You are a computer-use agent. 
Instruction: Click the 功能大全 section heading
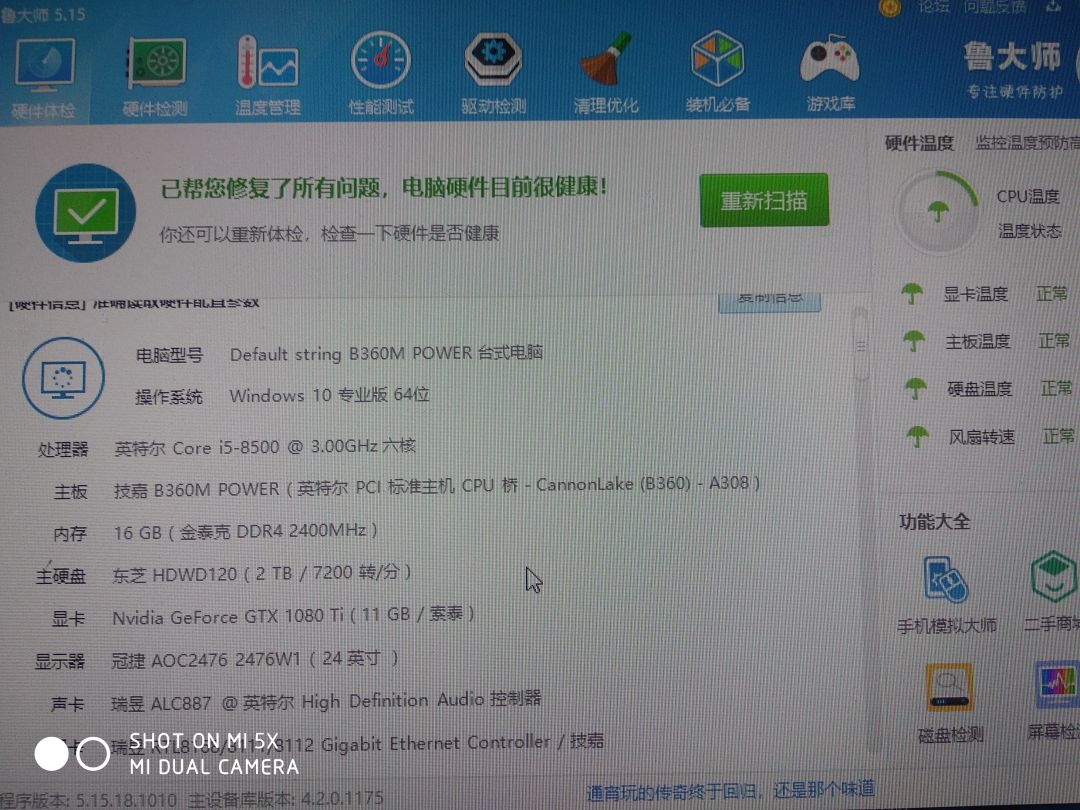coord(934,521)
